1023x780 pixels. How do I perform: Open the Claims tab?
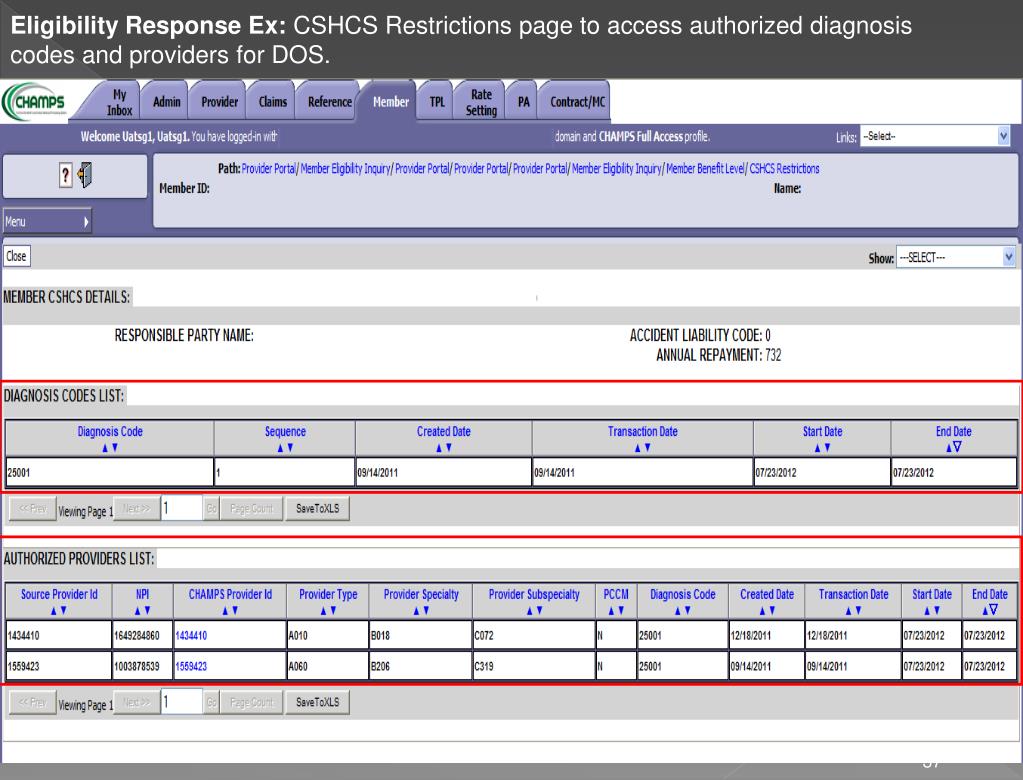click(272, 102)
